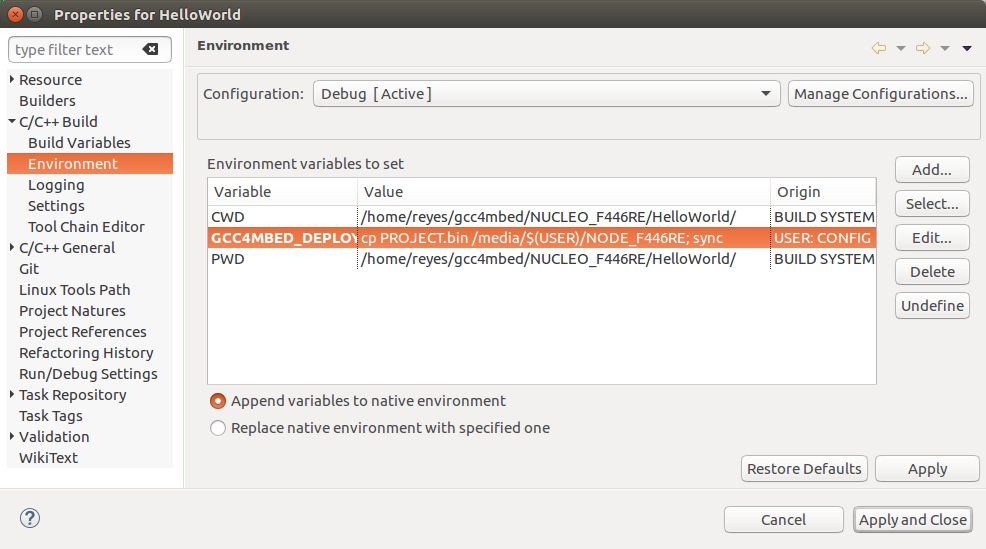Viewport: 986px width, 549px height.
Task: Open the view menu triangle icon
Action: click(967, 48)
